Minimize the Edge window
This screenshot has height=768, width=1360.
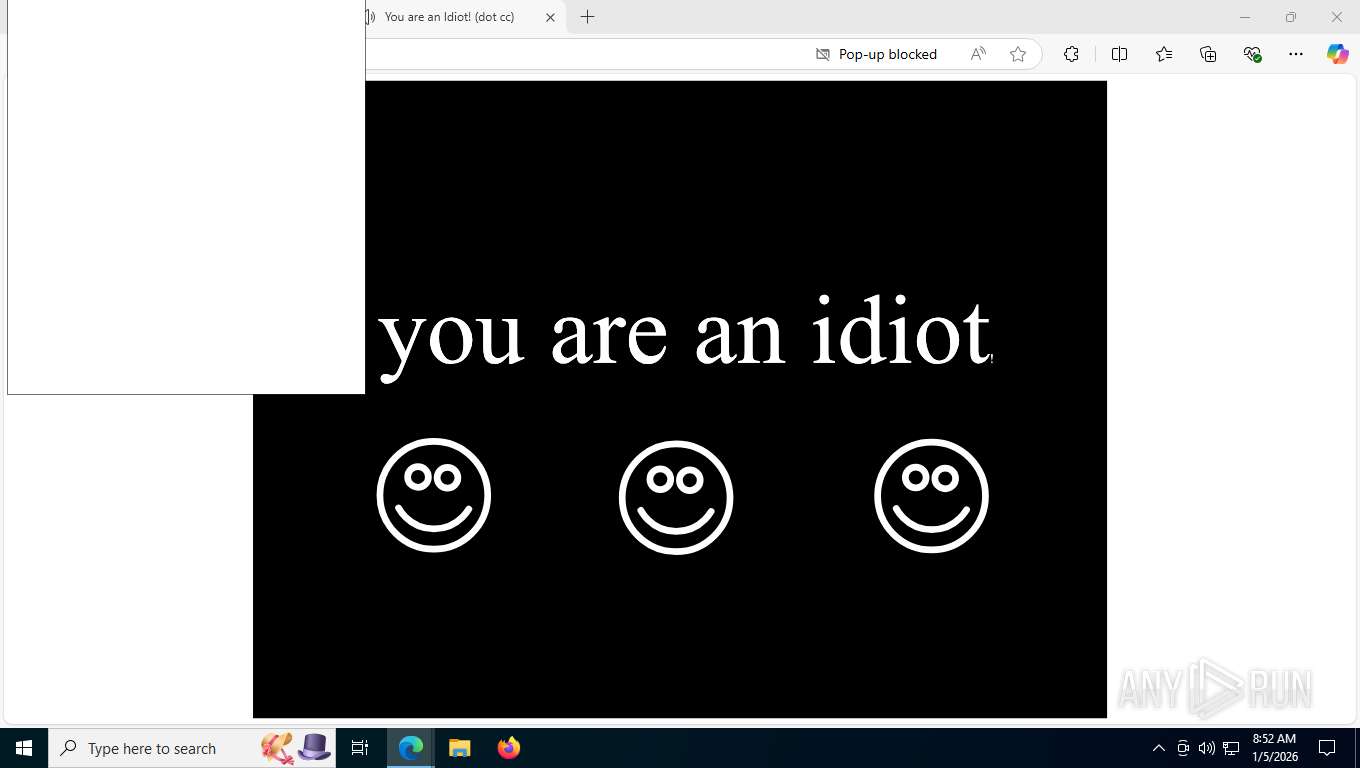[1245, 17]
